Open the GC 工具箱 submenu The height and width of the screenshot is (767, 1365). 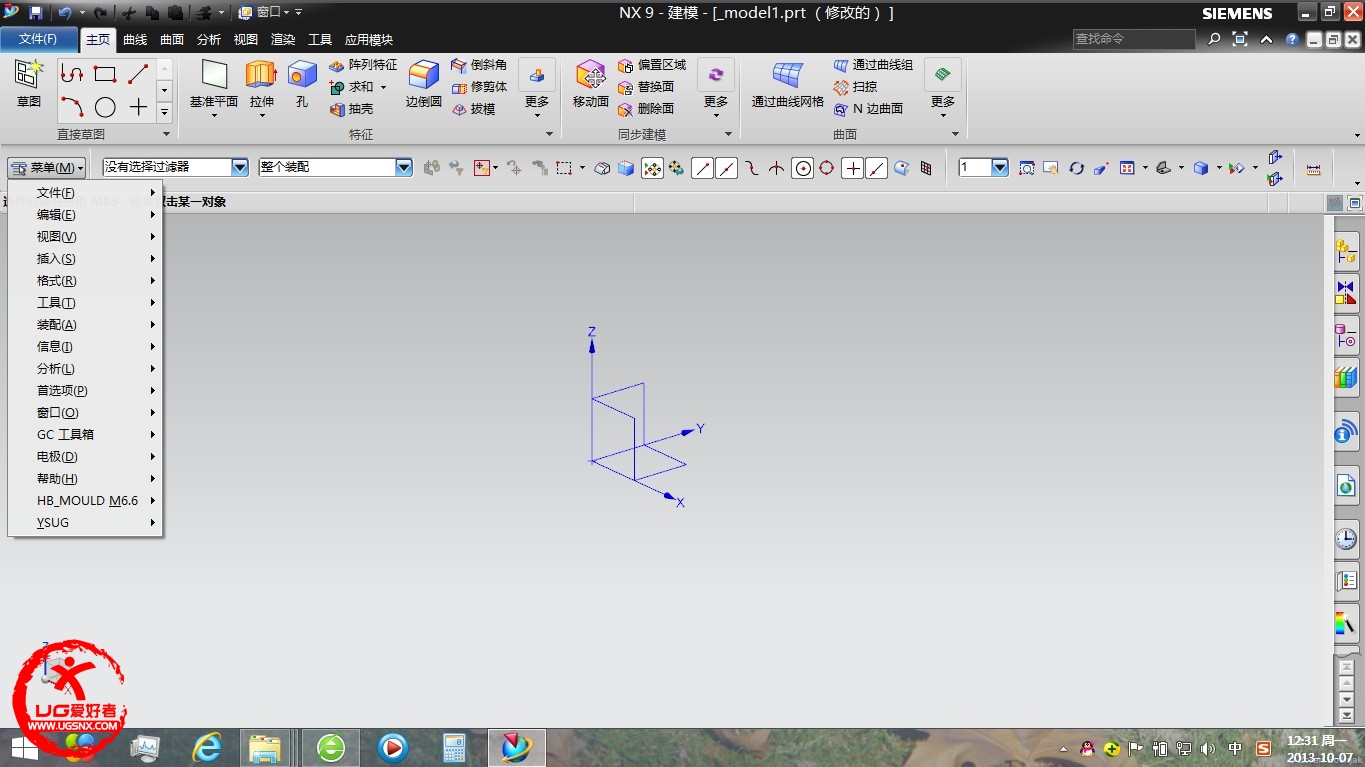85,435
